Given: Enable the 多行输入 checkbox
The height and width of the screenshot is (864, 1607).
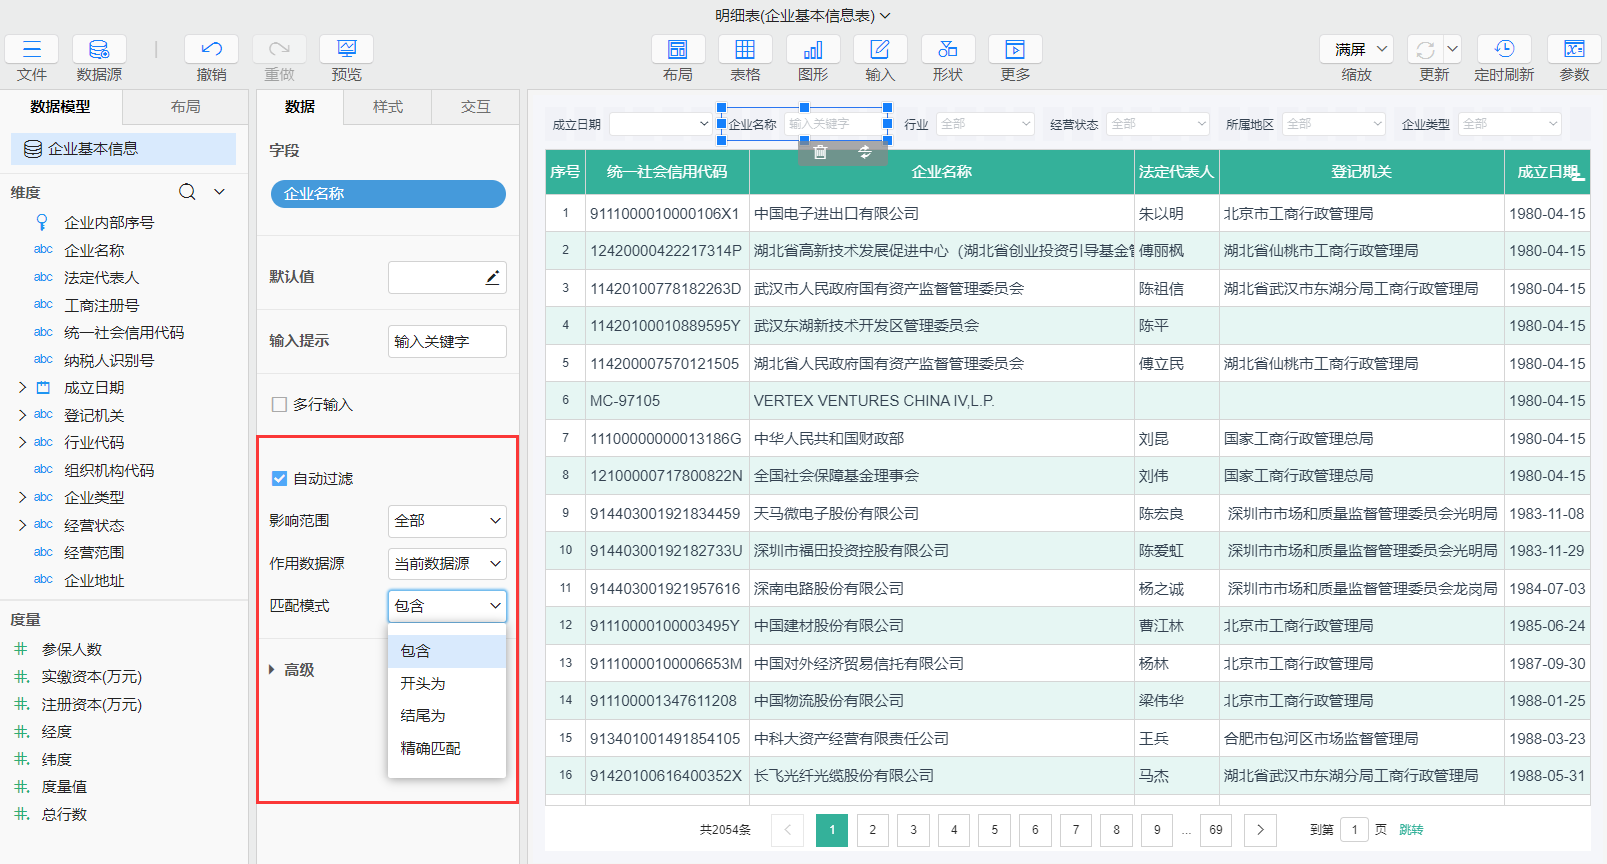Looking at the screenshot, I should pos(280,405).
